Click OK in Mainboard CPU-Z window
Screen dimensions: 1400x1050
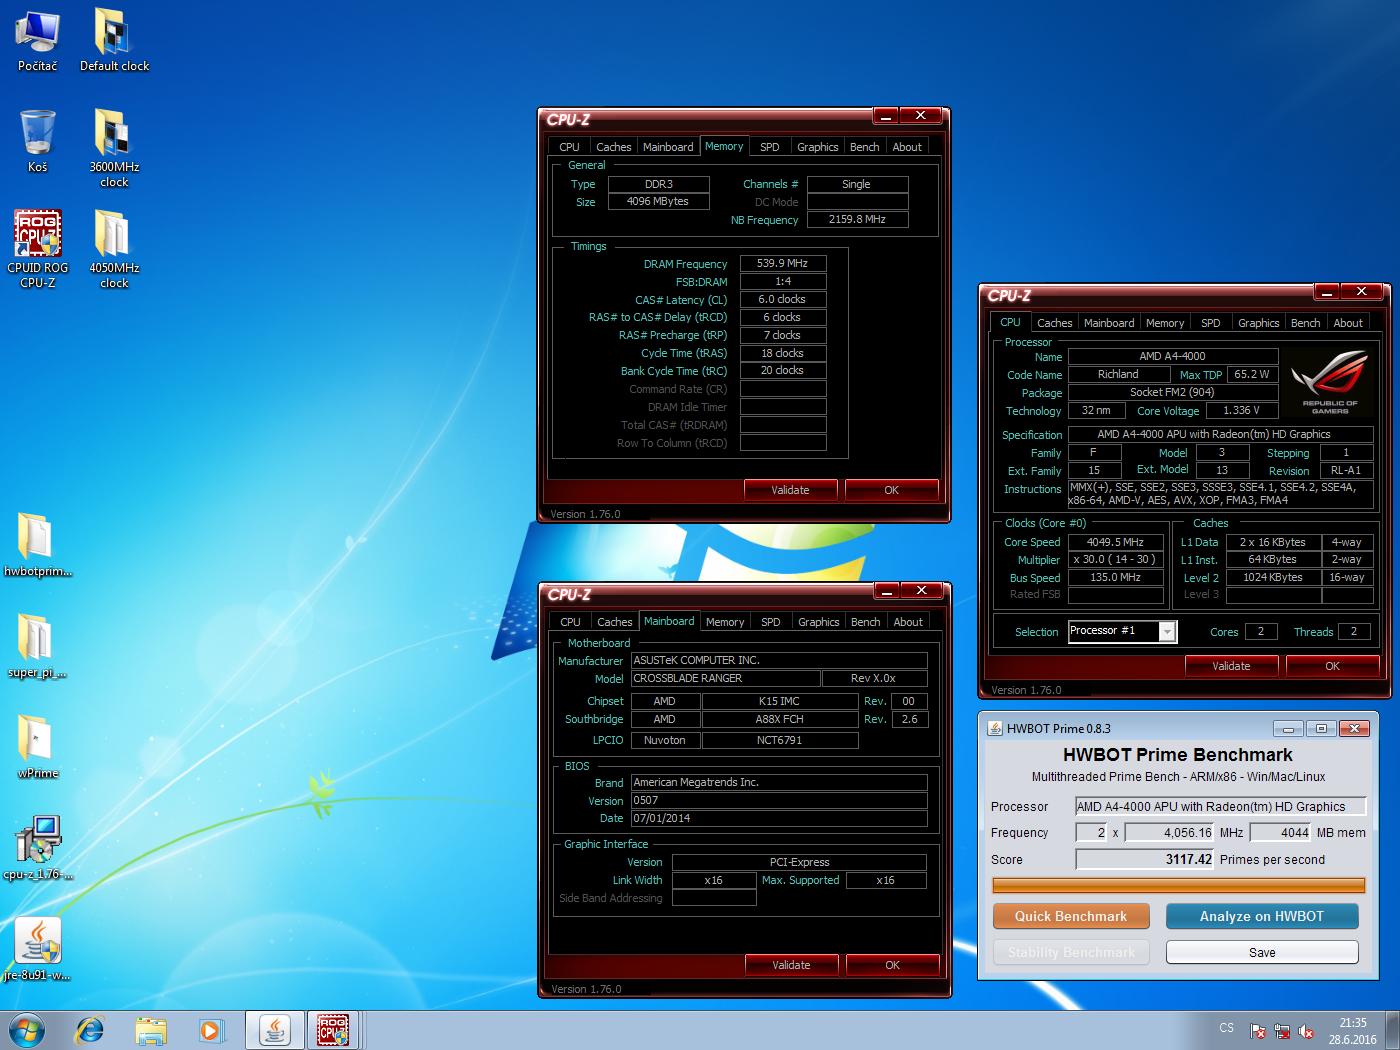[x=892, y=965]
